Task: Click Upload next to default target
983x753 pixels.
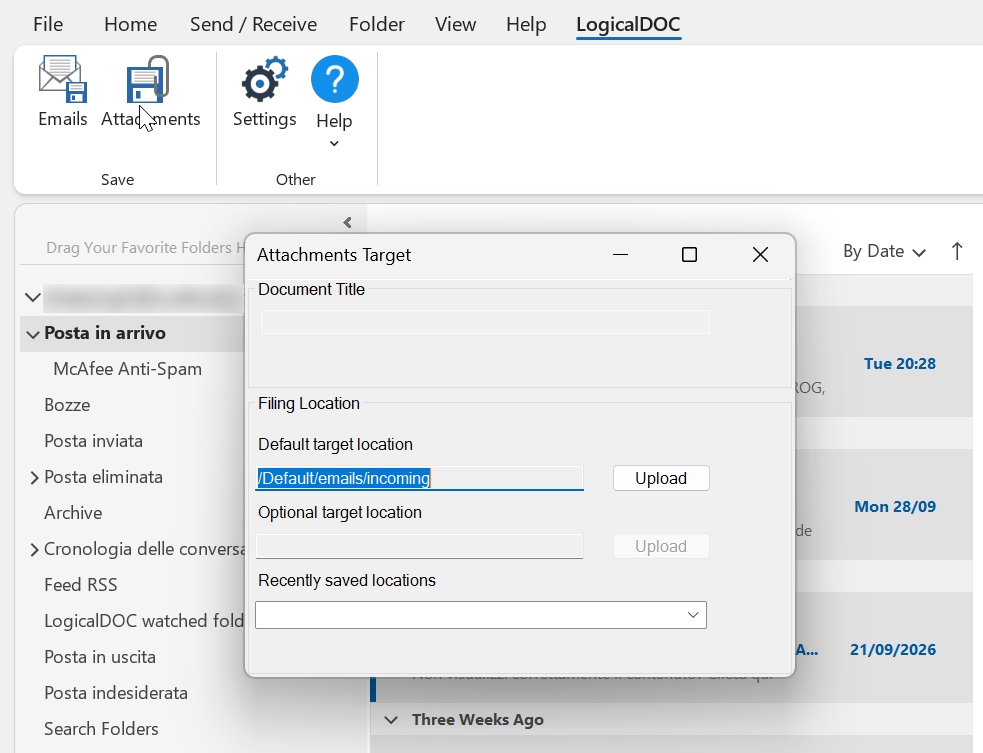Action: [661, 478]
